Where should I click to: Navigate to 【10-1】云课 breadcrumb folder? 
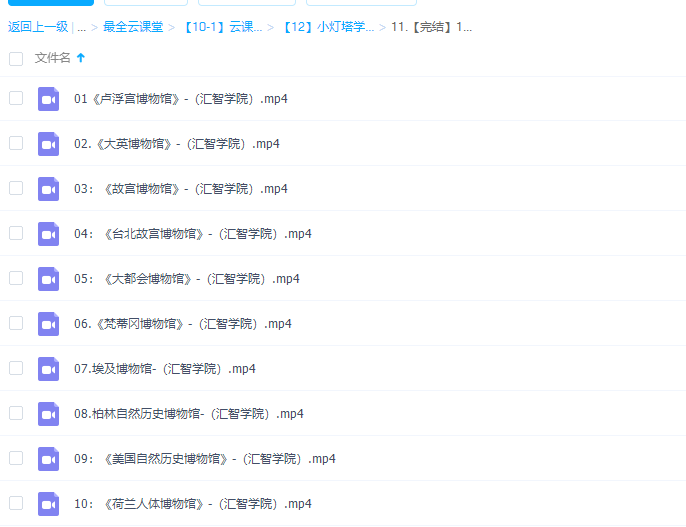[222, 27]
